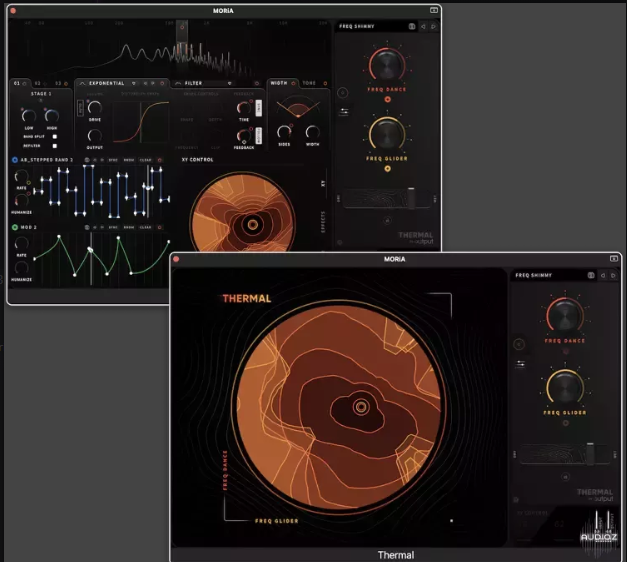The height and width of the screenshot is (562, 627).
Task: Click white SYNC button beside TIME knob
Action: point(258,108)
